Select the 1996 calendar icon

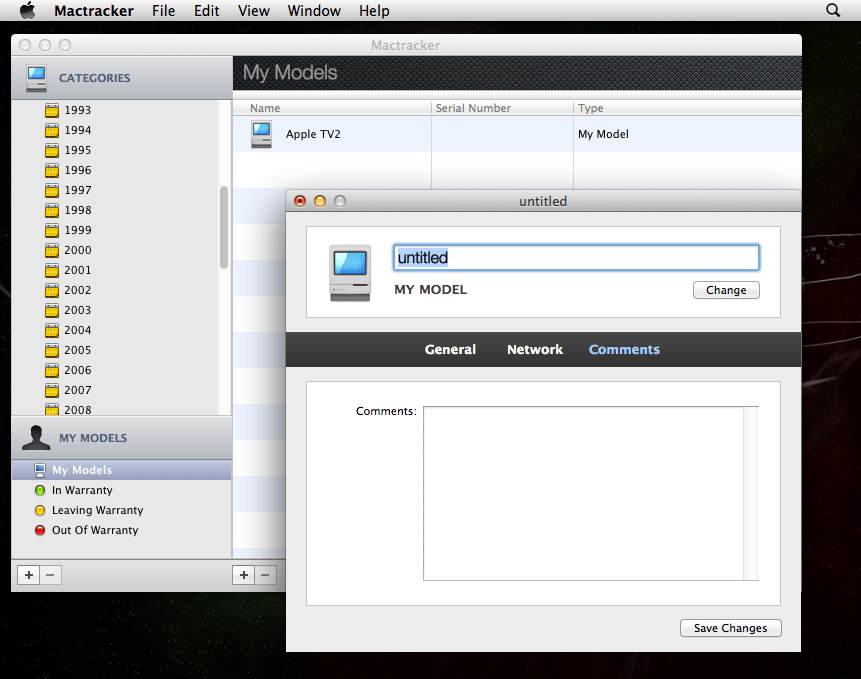coord(52,170)
